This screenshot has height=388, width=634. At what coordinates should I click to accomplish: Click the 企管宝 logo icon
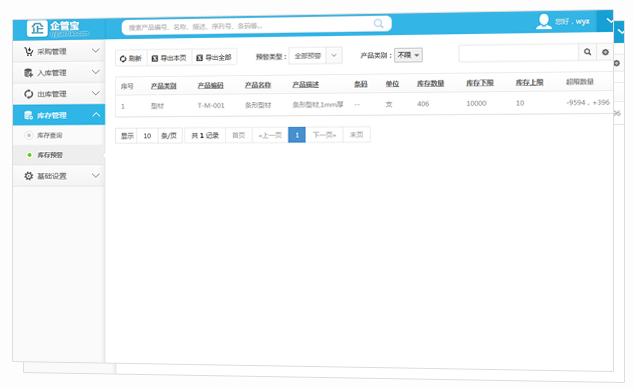point(37,28)
